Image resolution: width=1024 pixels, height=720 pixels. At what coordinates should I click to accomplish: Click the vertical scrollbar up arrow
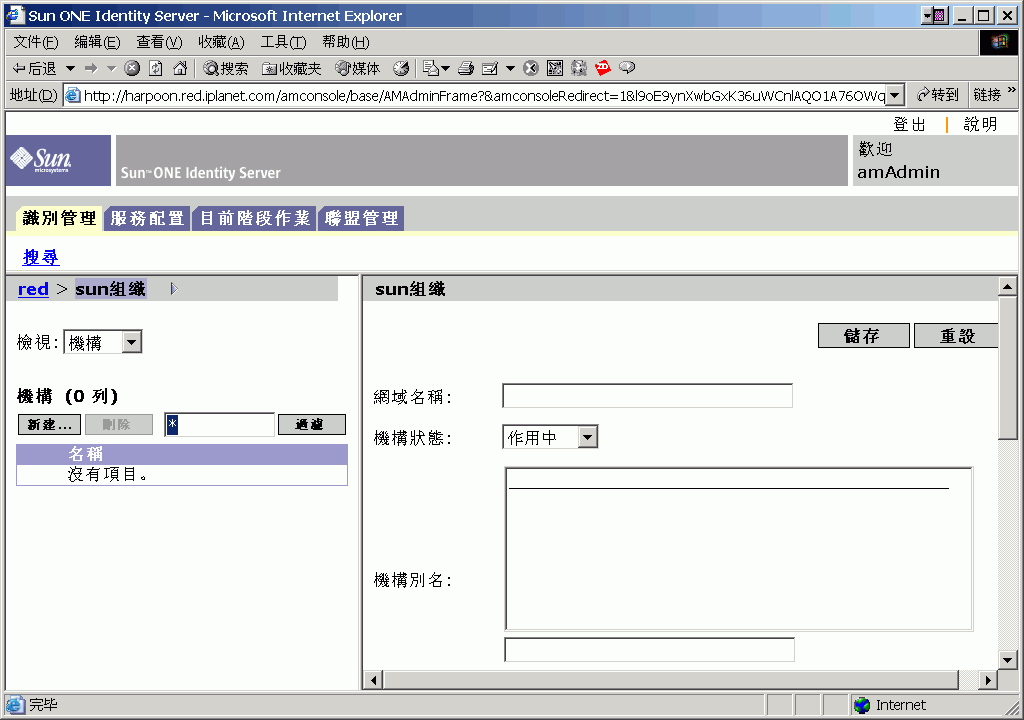pyautogui.click(x=1007, y=286)
